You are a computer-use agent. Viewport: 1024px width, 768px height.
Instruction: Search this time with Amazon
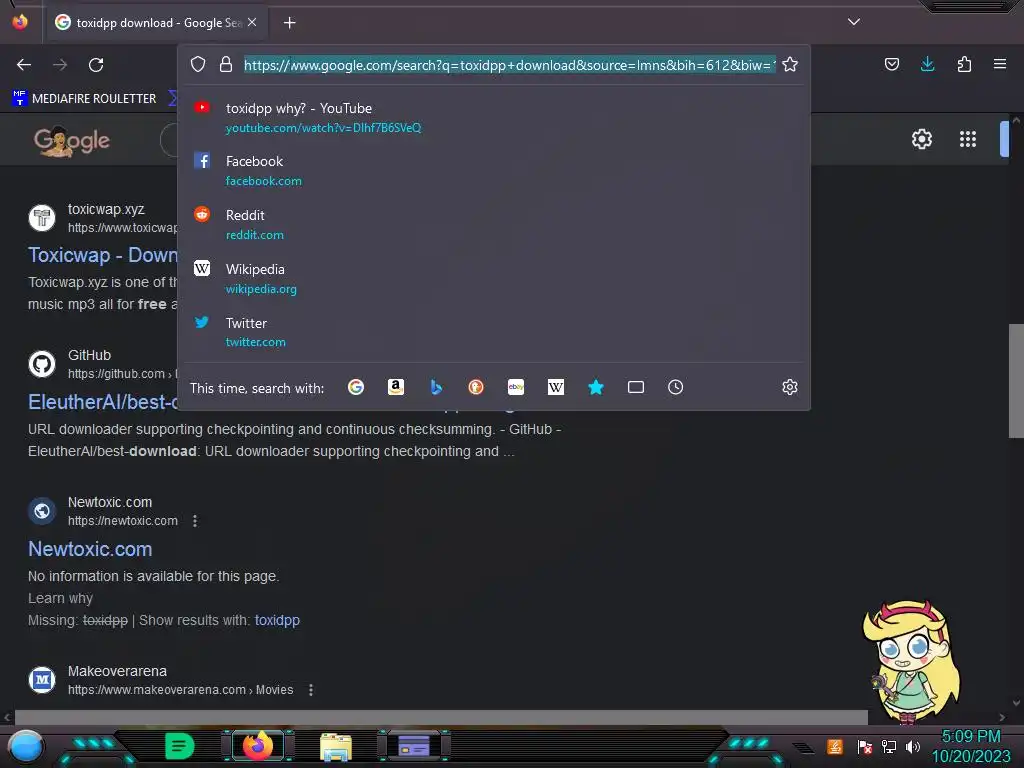(x=396, y=387)
